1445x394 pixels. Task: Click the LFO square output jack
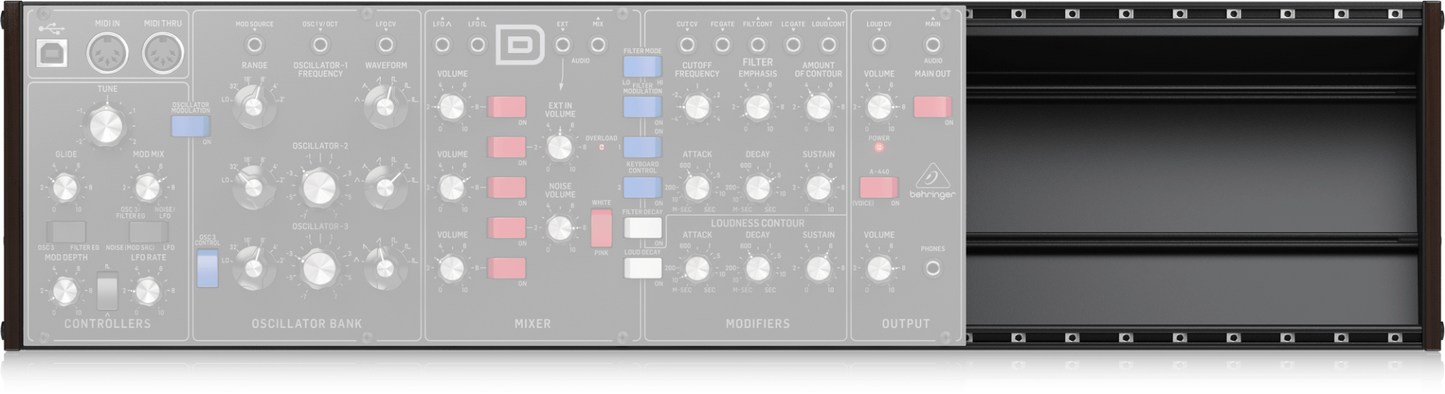479,45
